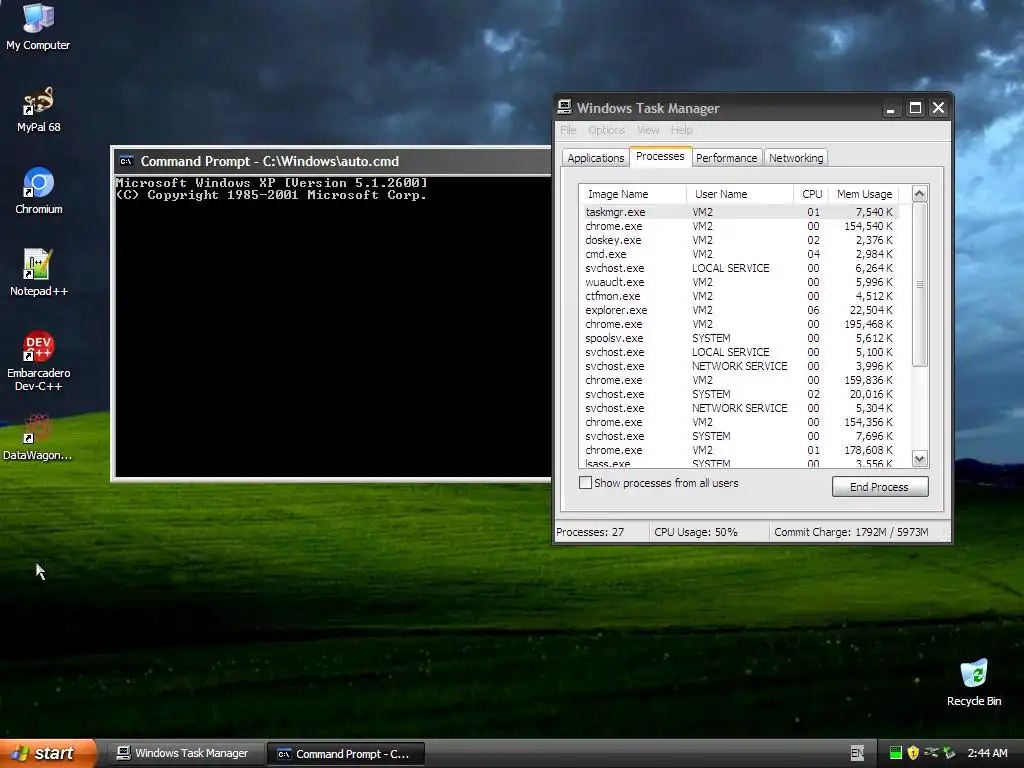Click the tray icon beside the clock
Image resolution: width=1024 pixels, height=768 pixels.
pos(949,753)
